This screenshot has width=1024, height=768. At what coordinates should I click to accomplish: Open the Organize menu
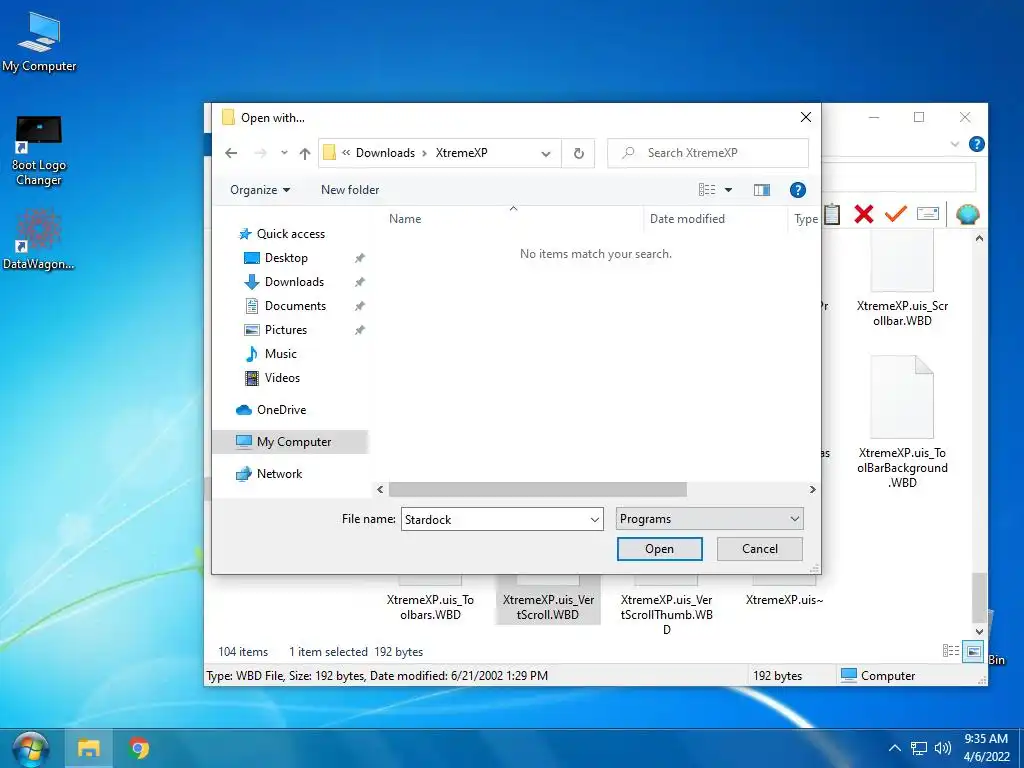260,190
